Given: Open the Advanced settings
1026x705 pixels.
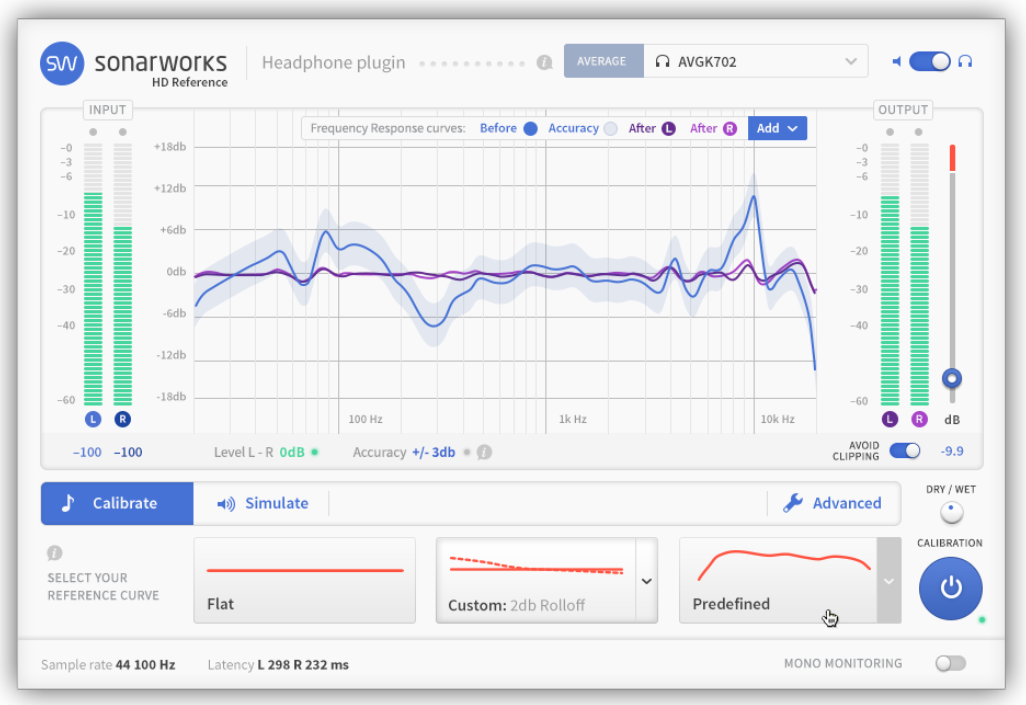Looking at the screenshot, I should [x=833, y=503].
